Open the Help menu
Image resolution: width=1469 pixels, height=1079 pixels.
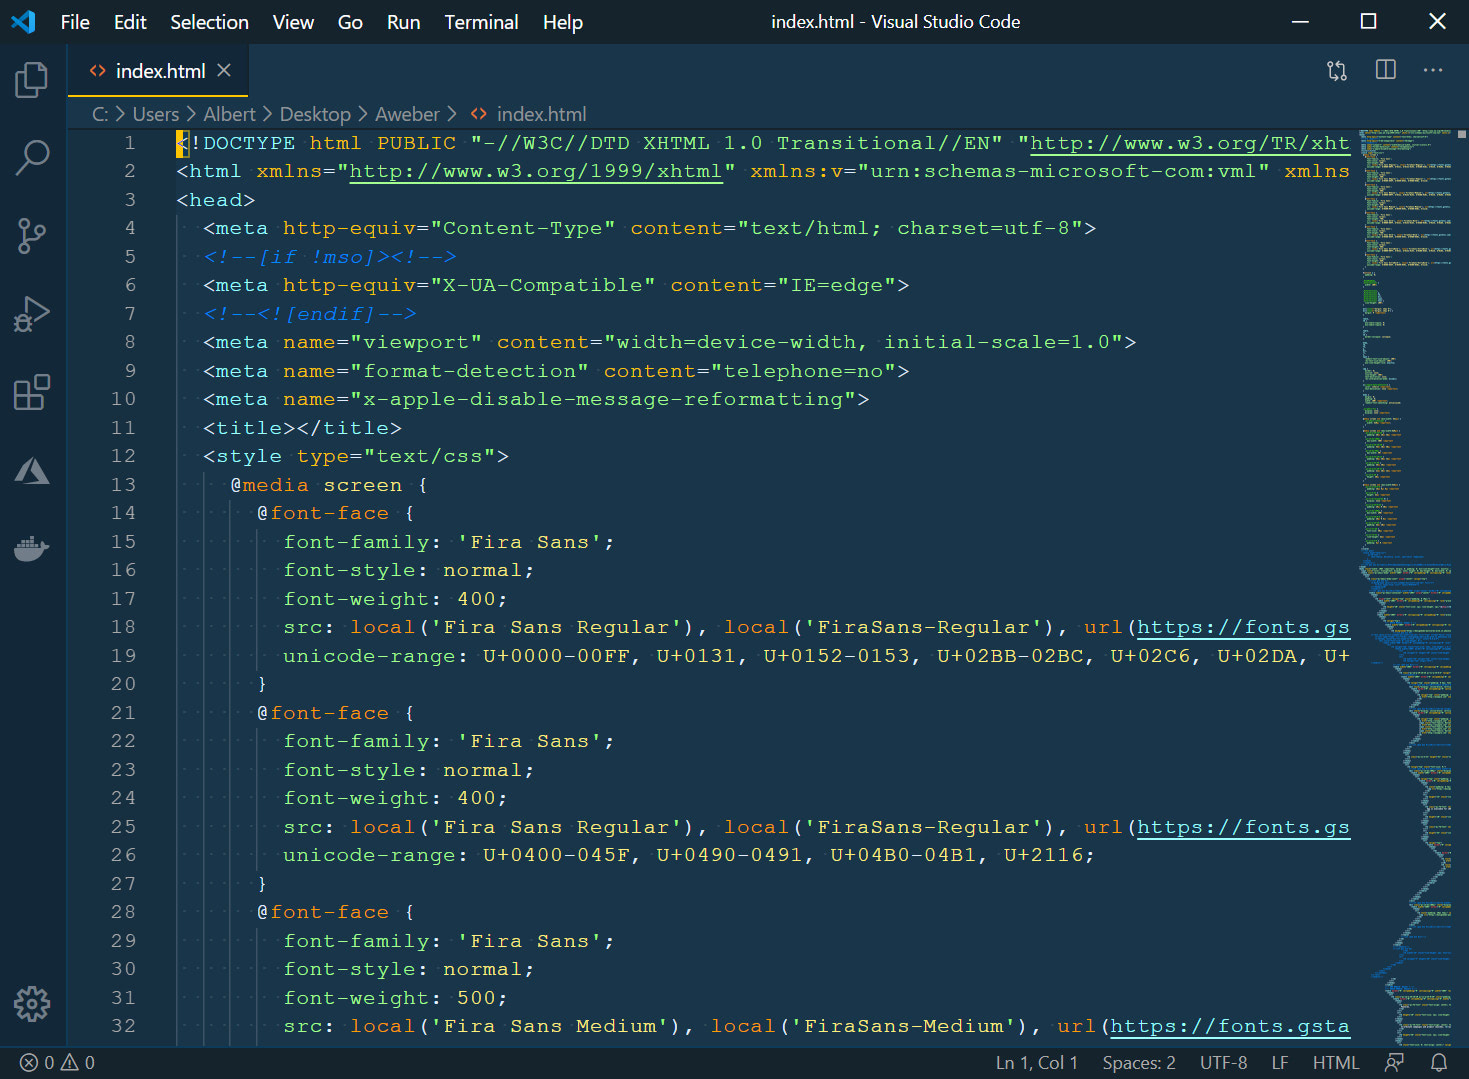(563, 22)
